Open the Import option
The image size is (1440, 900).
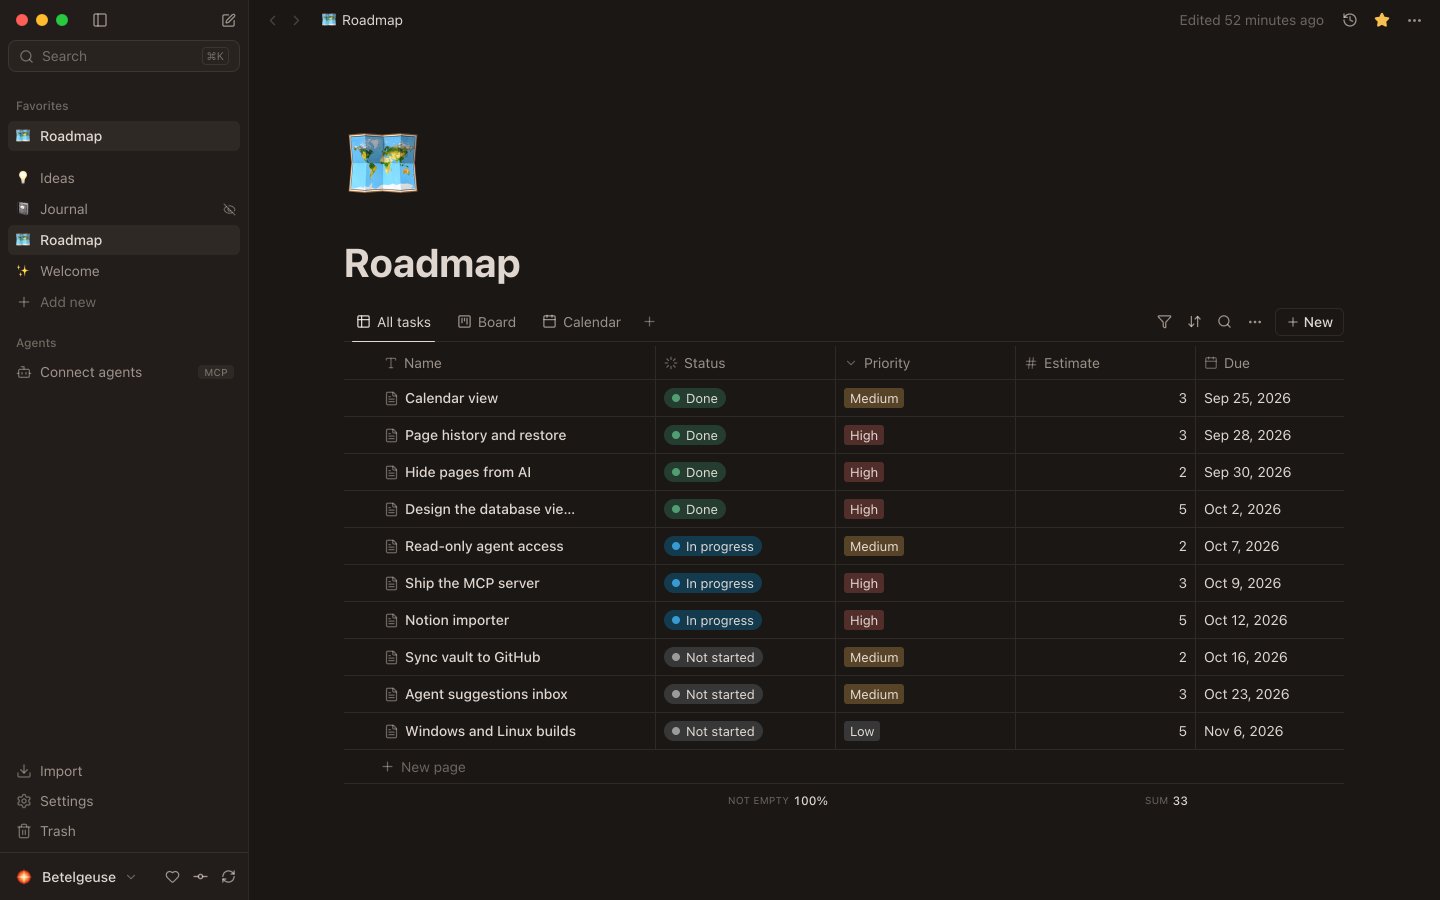point(124,771)
